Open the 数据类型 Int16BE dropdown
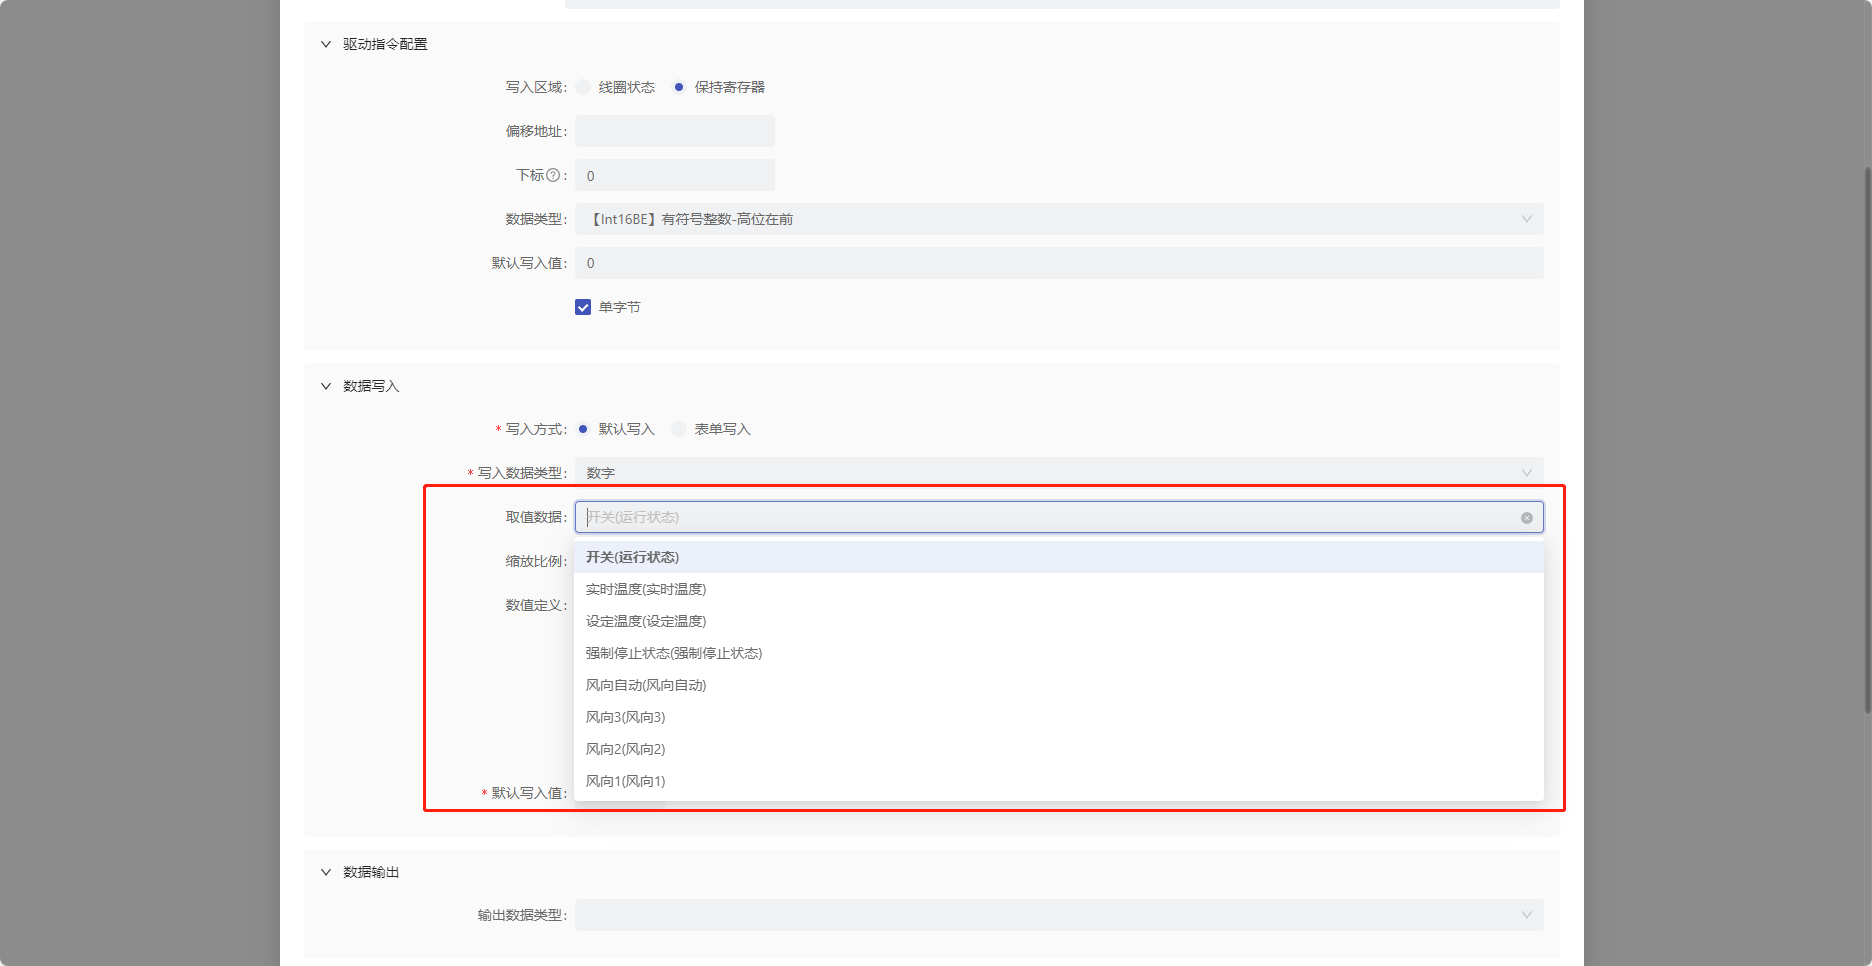This screenshot has width=1872, height=966. tap(1059, 219)
